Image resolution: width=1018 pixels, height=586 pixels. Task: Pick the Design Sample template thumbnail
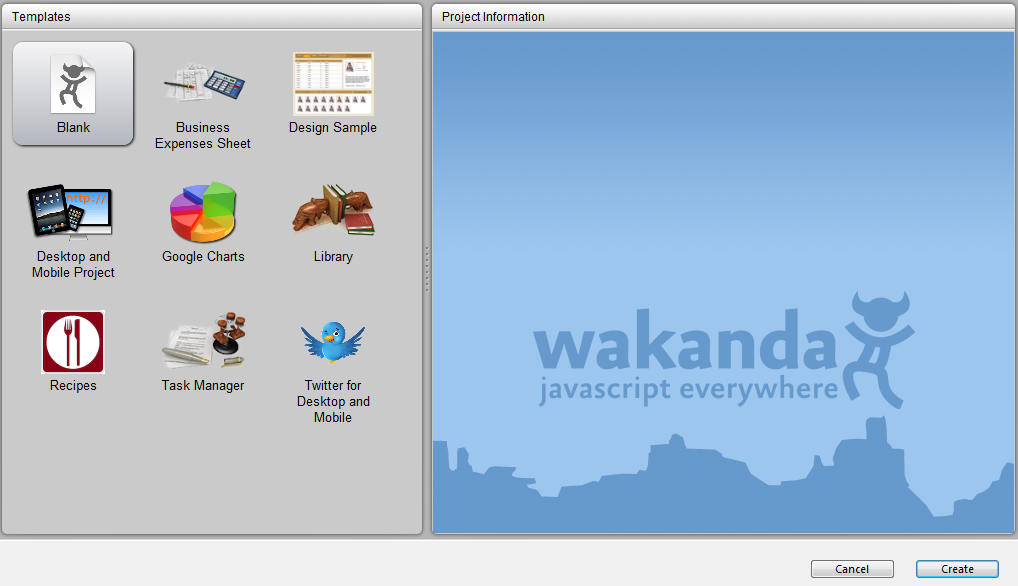pos(333,84)
